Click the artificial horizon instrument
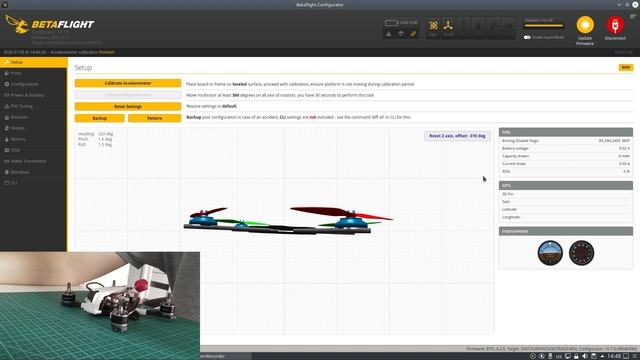The width and height of the screenshot is (640, 360). click(550, 253)
